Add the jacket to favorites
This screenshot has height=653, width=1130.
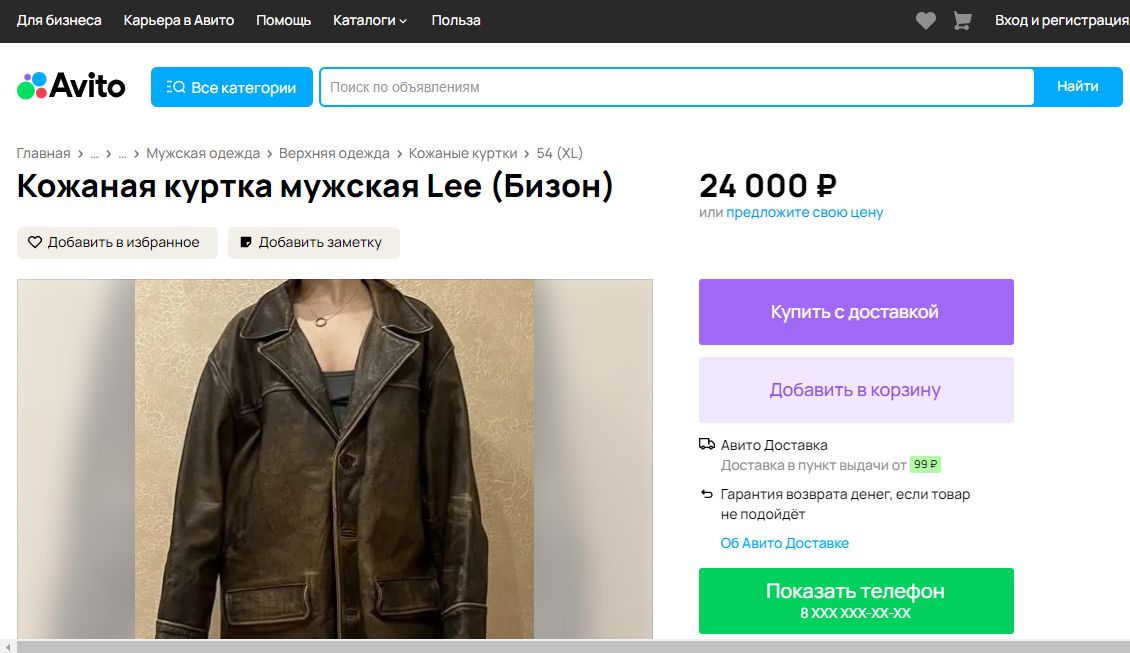point(117,242)
